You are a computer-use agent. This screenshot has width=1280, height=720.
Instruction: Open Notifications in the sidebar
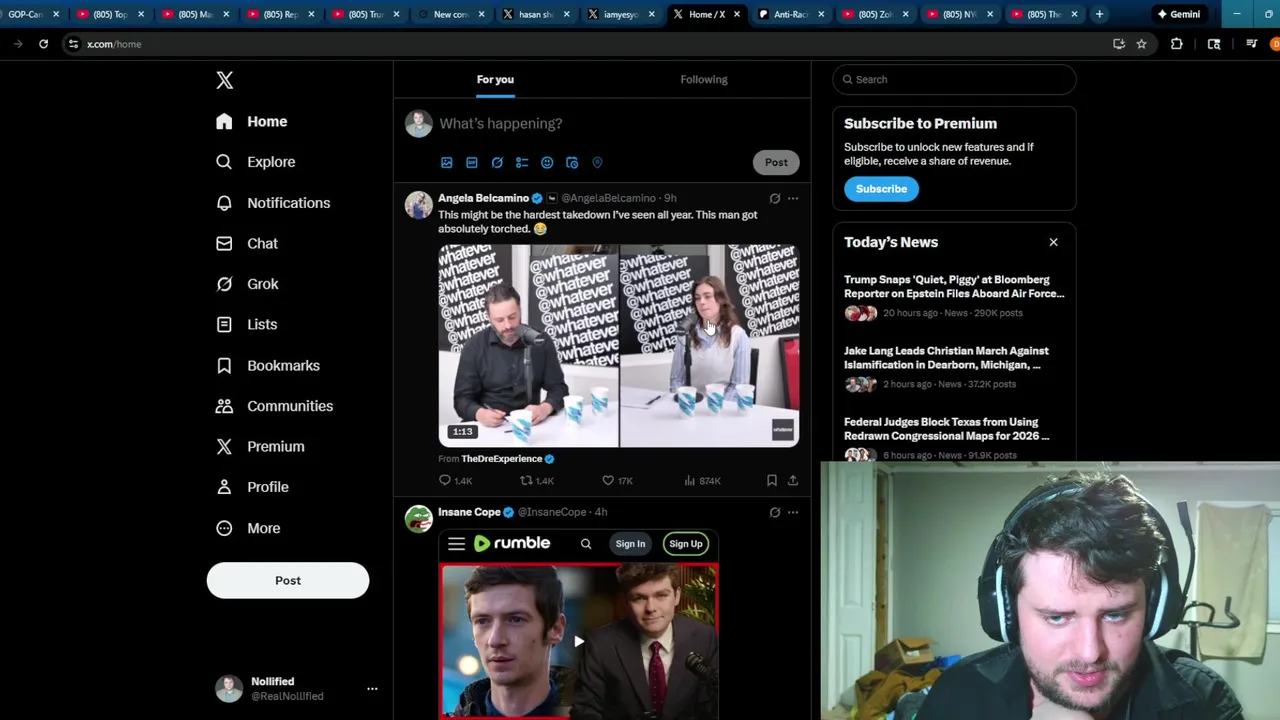coord(273,203)
